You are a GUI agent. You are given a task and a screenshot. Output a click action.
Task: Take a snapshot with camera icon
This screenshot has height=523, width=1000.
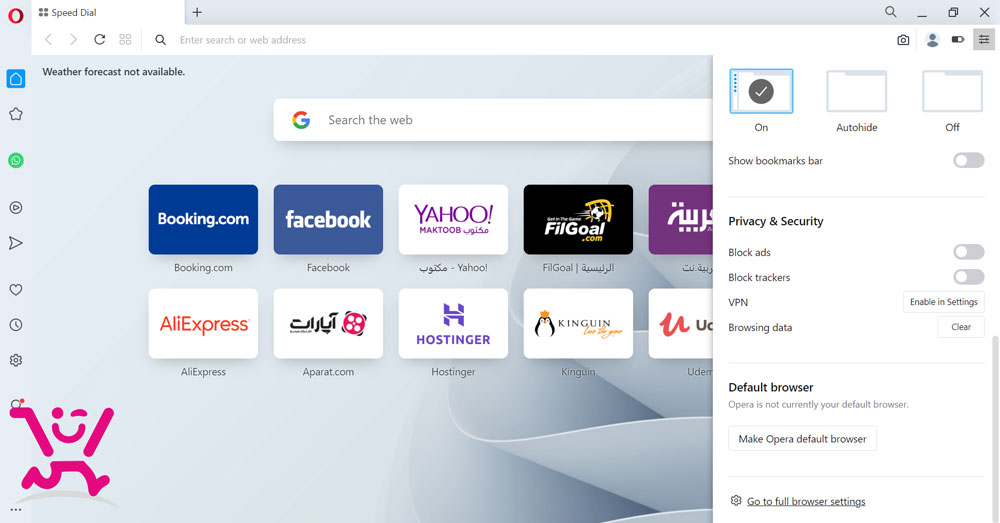pyautogui.click(x=903, y=40)
